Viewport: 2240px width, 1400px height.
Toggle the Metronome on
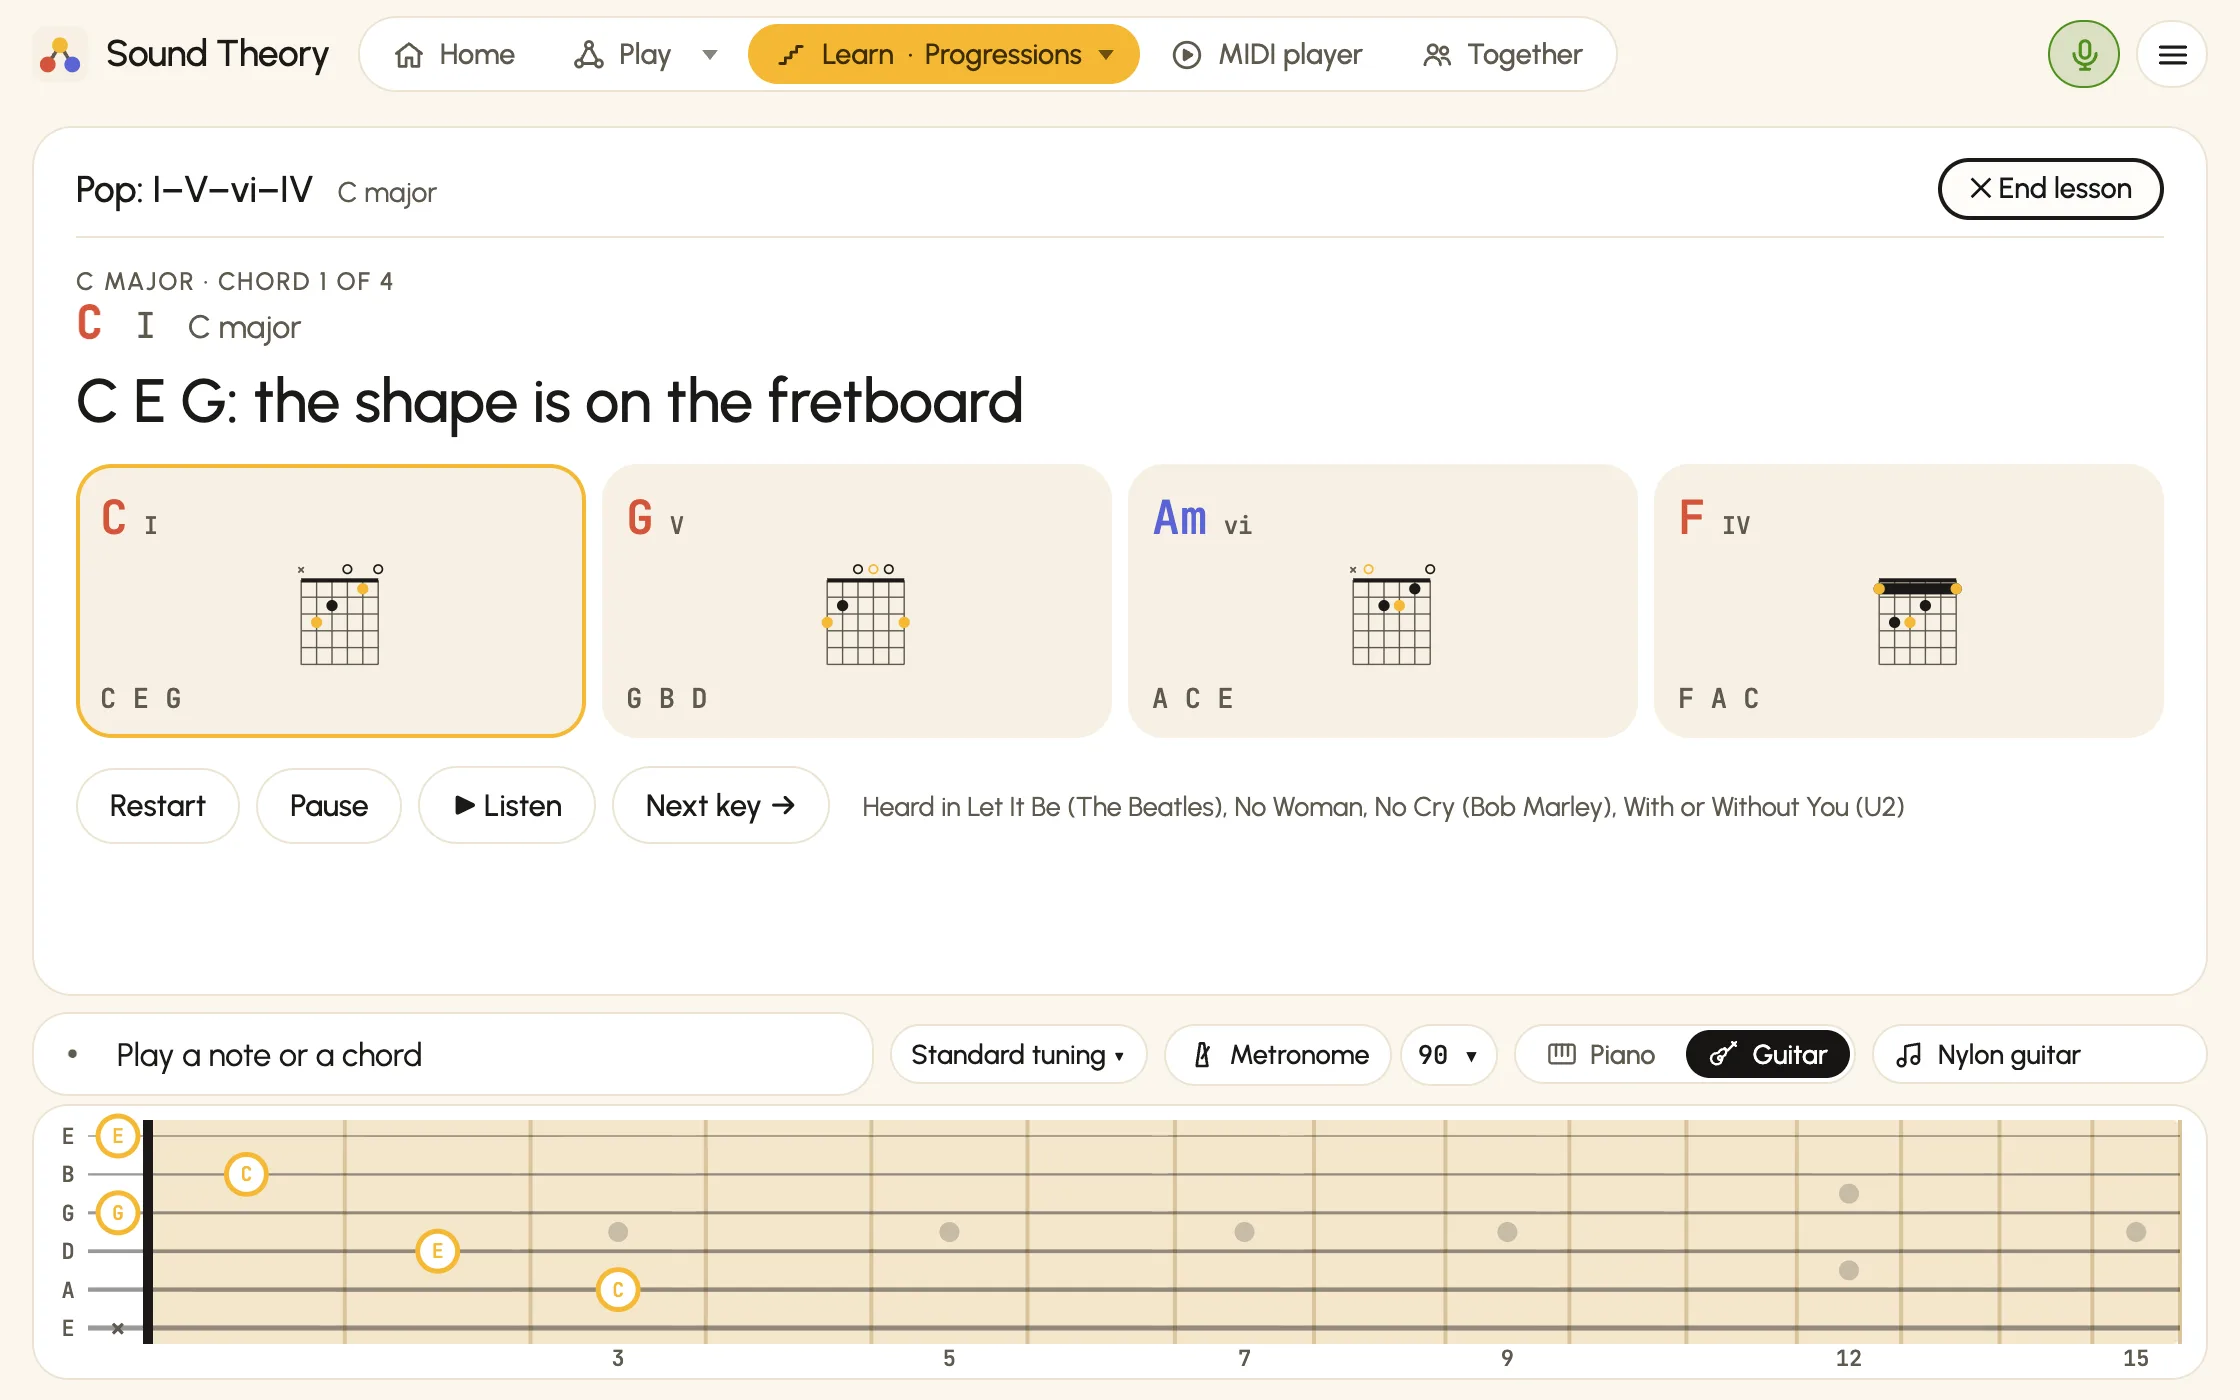coord(1279,1054)
